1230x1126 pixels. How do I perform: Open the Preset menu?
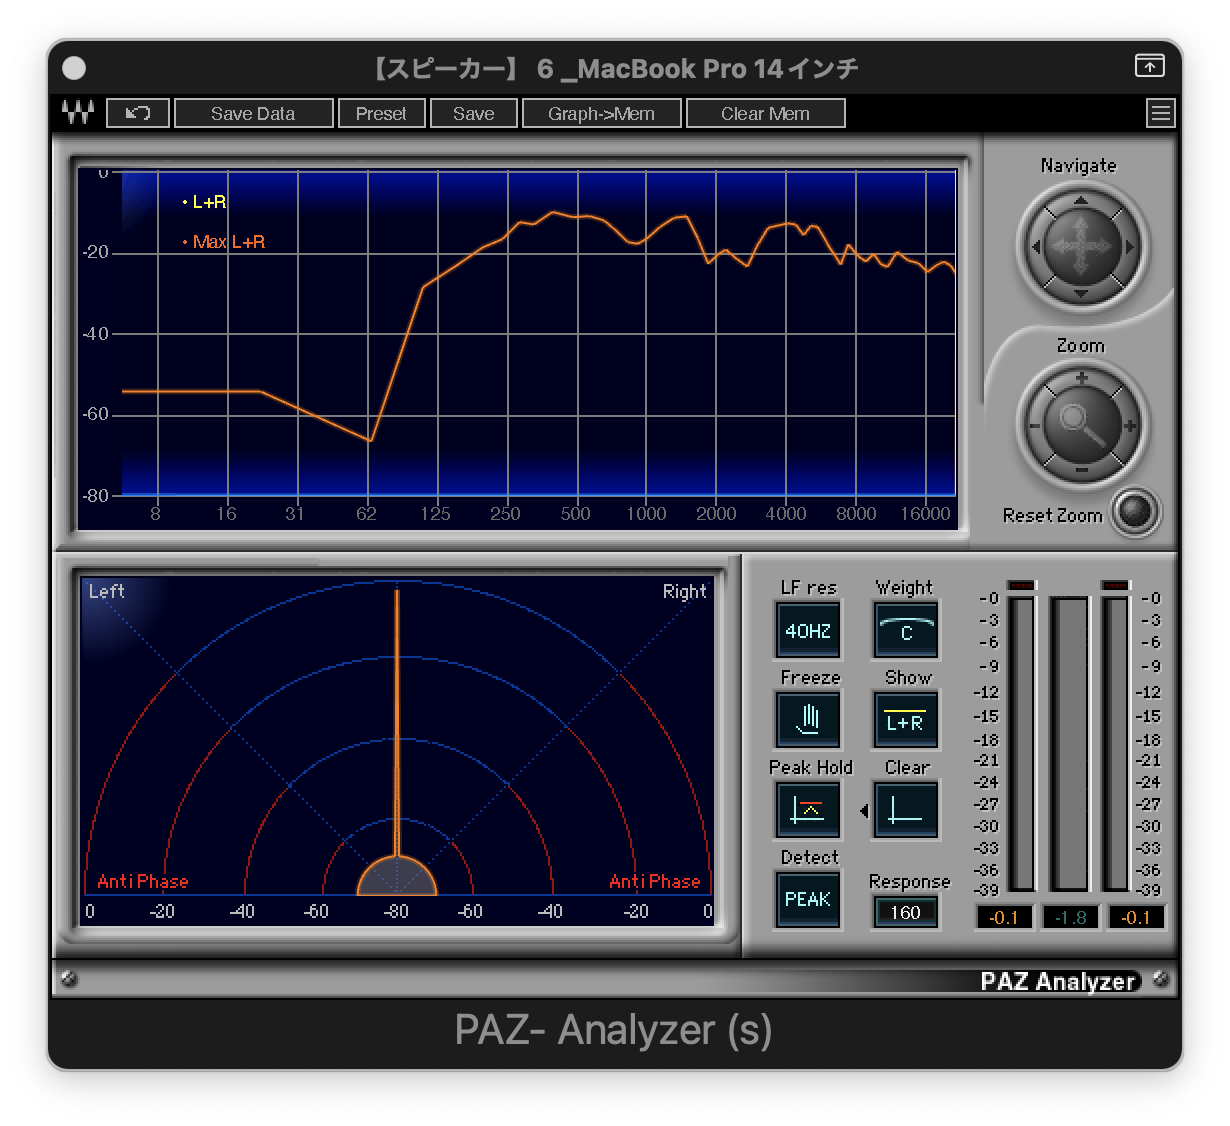381,113
